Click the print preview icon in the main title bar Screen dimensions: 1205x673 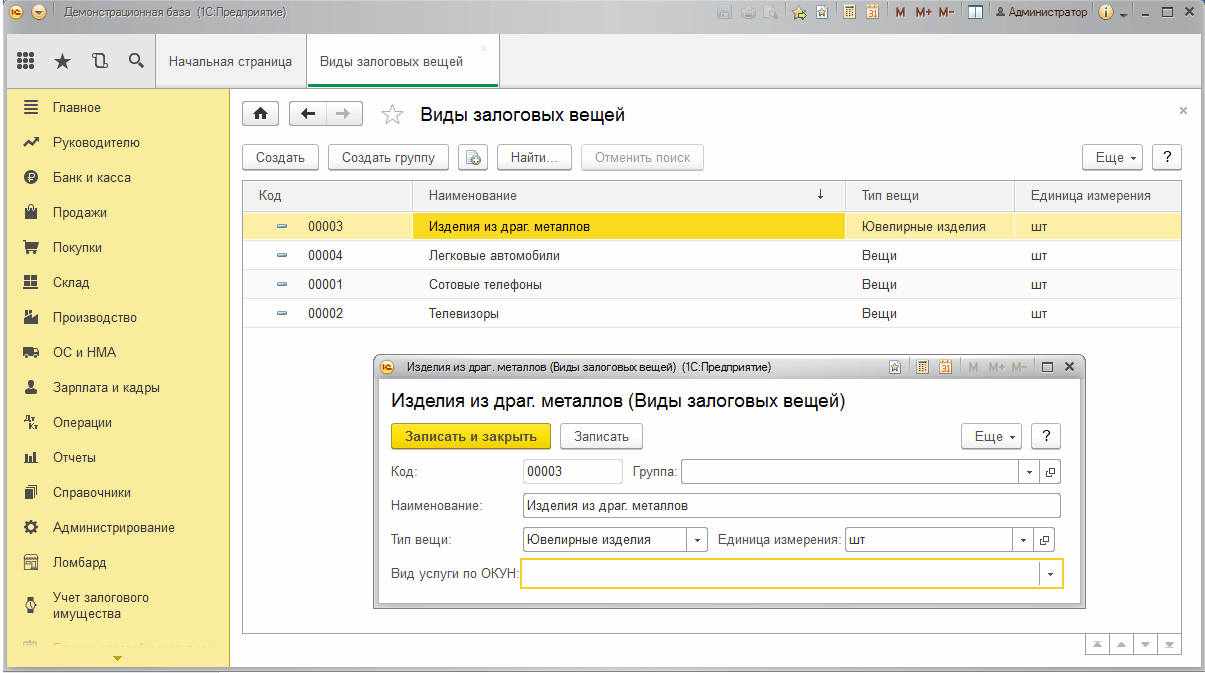click(771, 12)
